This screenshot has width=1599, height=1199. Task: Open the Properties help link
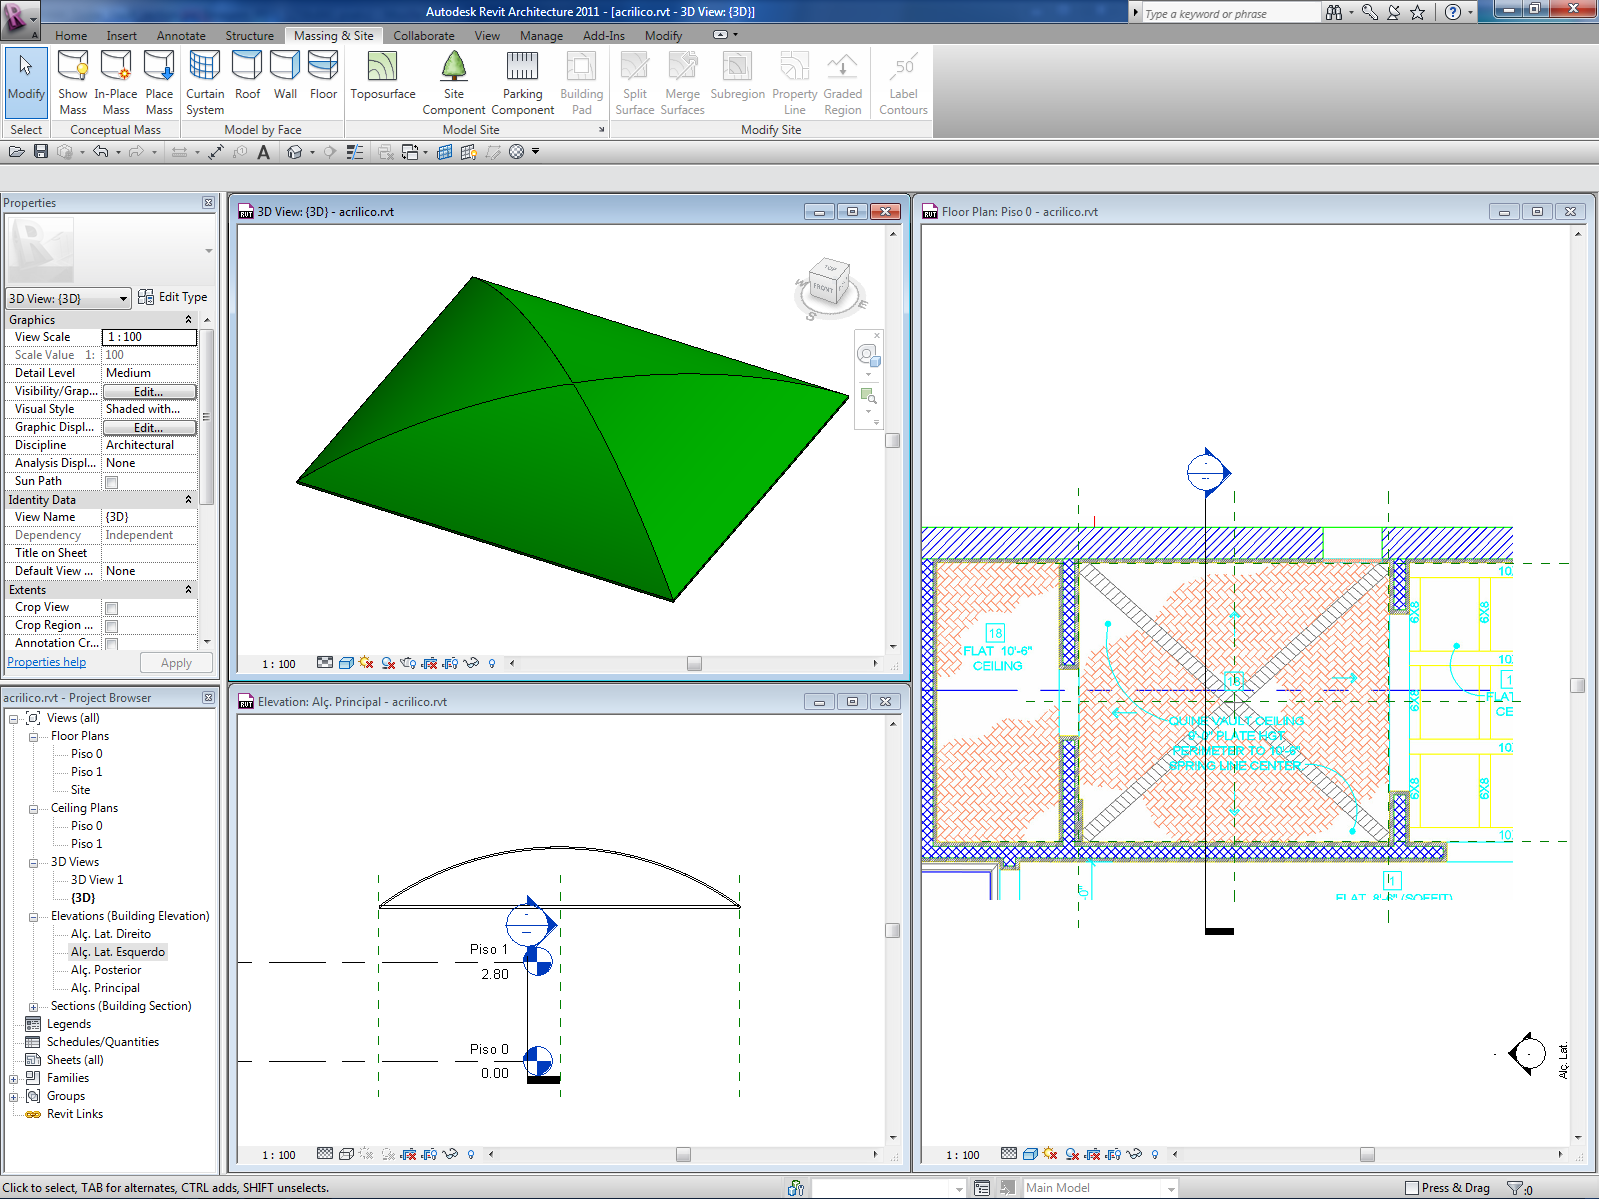(x=47, y=662)
